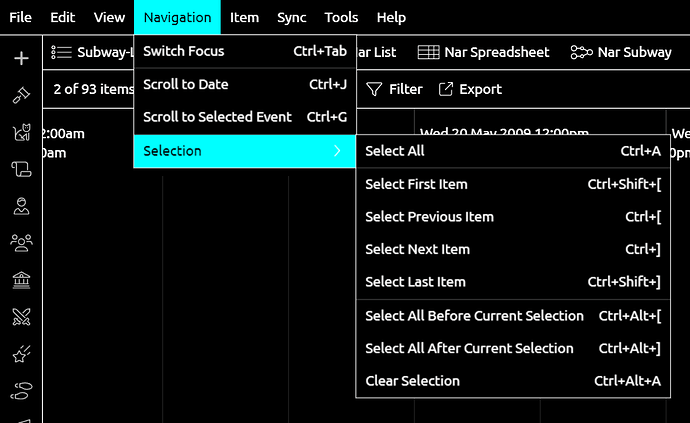The image size is (690, 423).
Task: Click the Export button
Action: tap(470, 89)
